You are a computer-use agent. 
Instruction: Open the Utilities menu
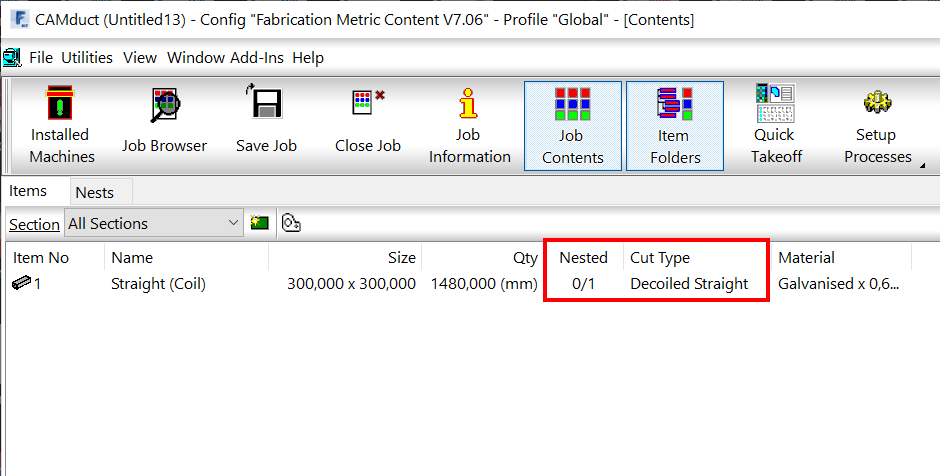click(87, 58)
